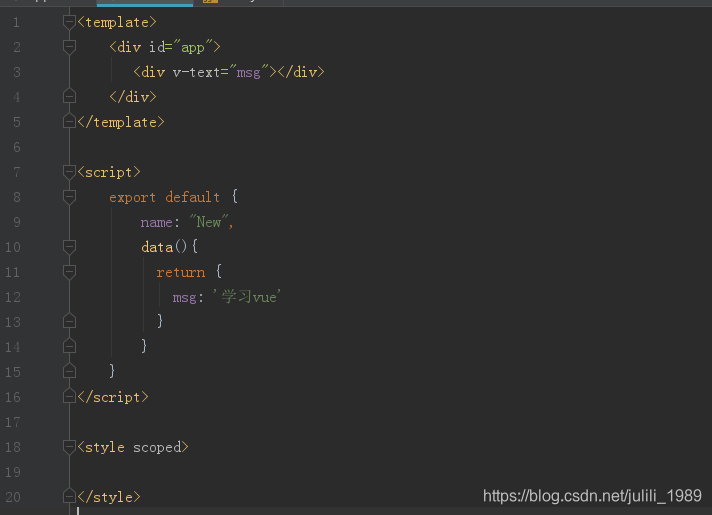Click the fold end marker beside </style>
Viewport: 712px width, 515px height.
click(69, 496)
